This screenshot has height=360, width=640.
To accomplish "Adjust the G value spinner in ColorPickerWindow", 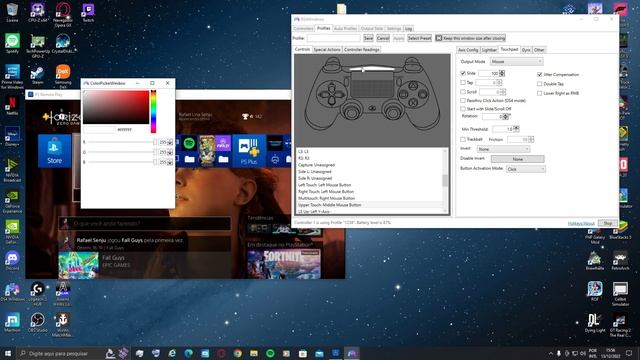I will (170, 152).
